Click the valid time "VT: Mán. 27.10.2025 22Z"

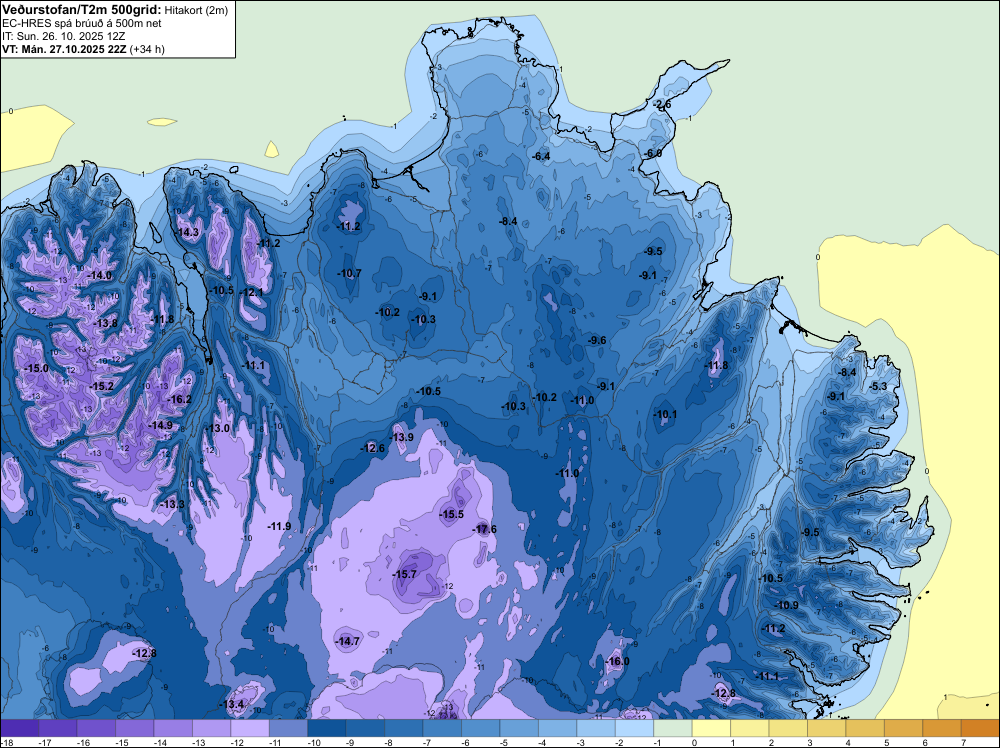coord(64,49)
